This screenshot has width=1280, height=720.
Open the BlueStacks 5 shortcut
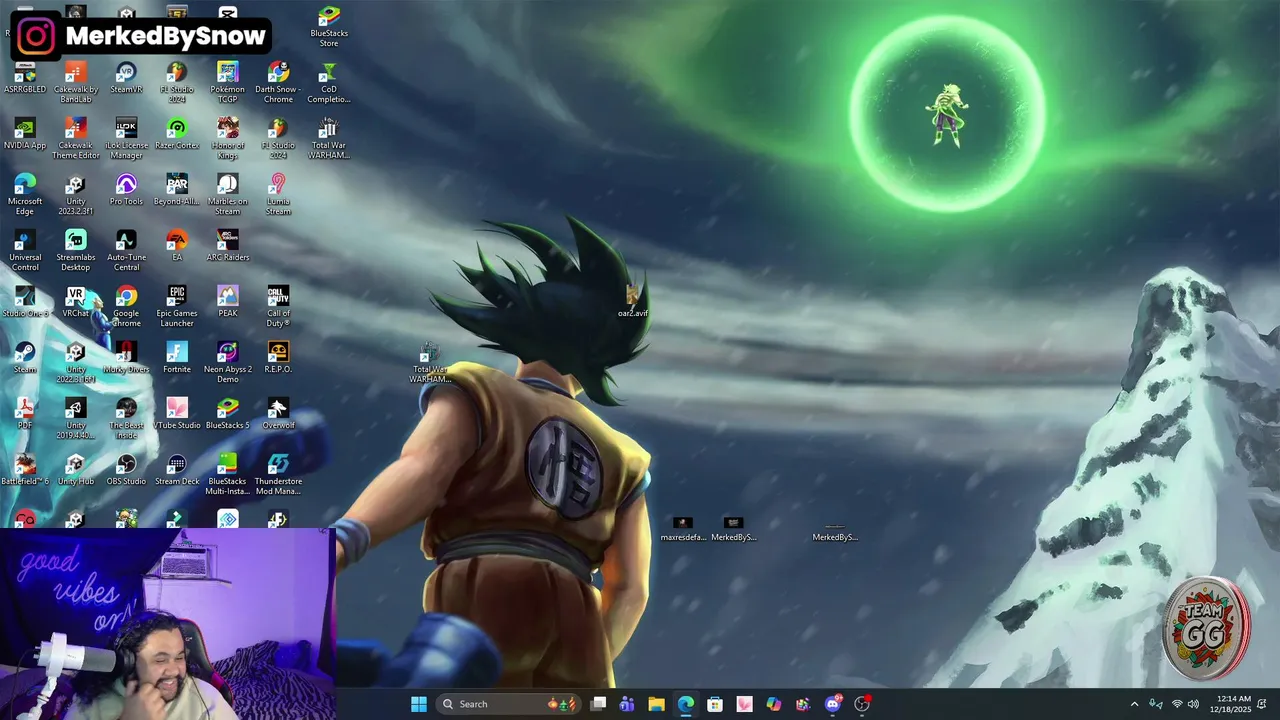coord(227,415)
